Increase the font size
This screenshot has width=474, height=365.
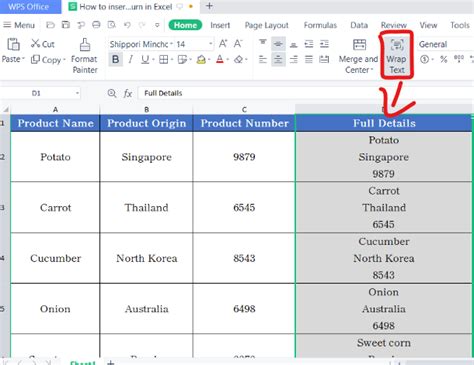tap(223, 44)
